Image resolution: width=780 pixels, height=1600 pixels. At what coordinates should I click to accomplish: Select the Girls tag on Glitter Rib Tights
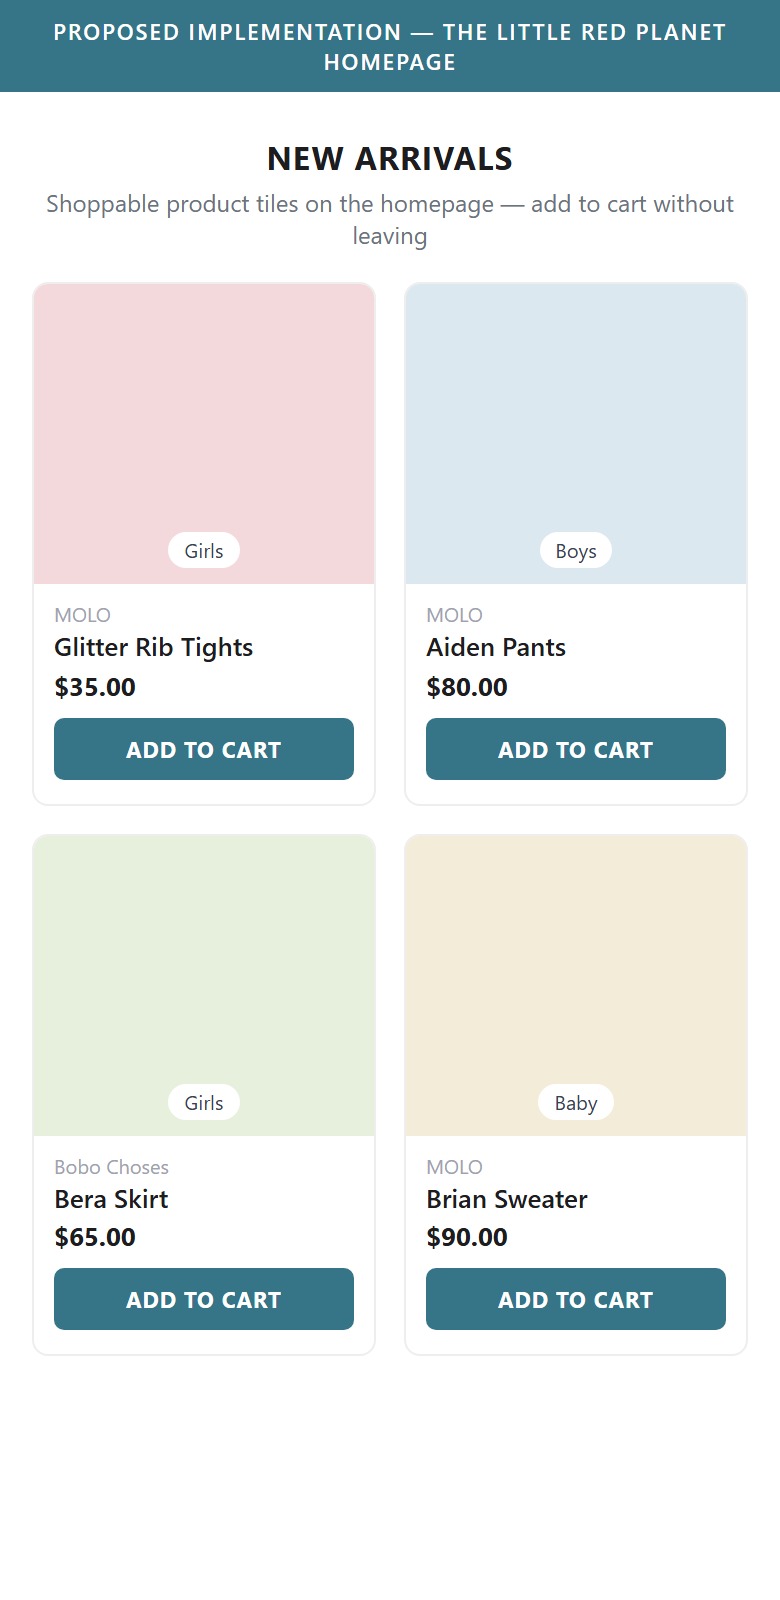click(204, 550)
